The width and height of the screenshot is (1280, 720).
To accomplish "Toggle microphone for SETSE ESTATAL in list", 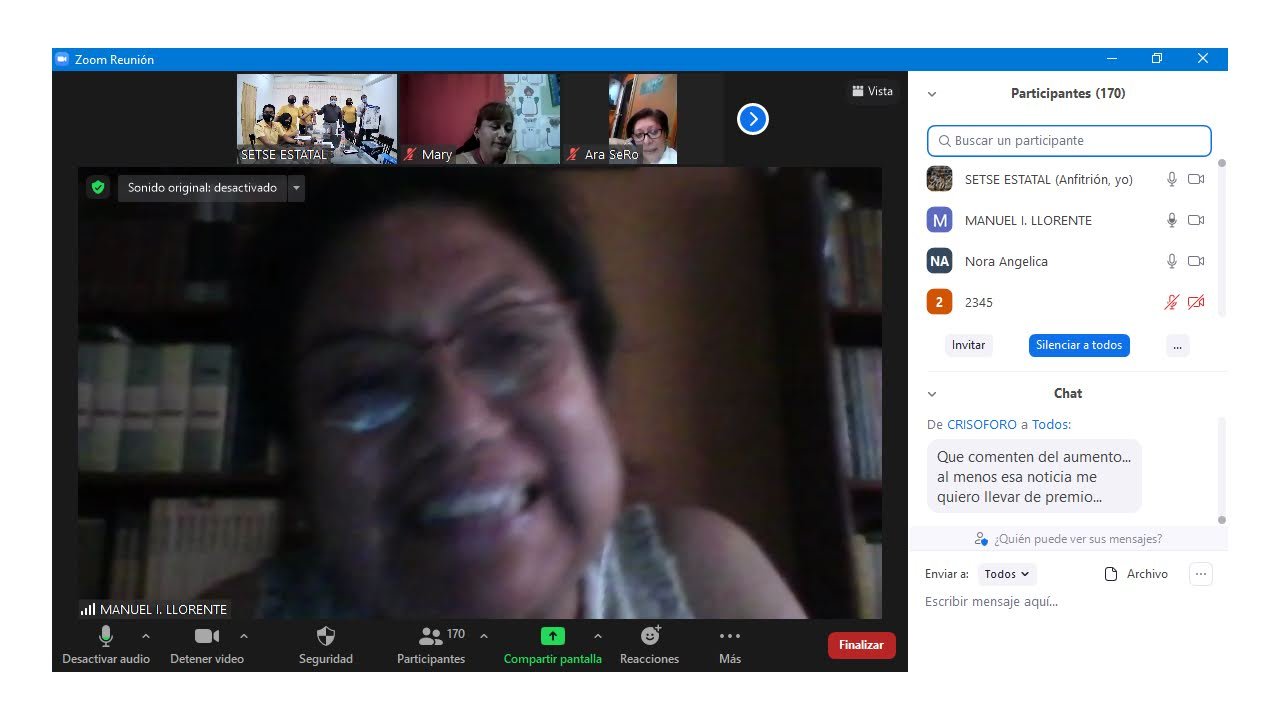I will pyautogui.click(x=1172, y=179).
